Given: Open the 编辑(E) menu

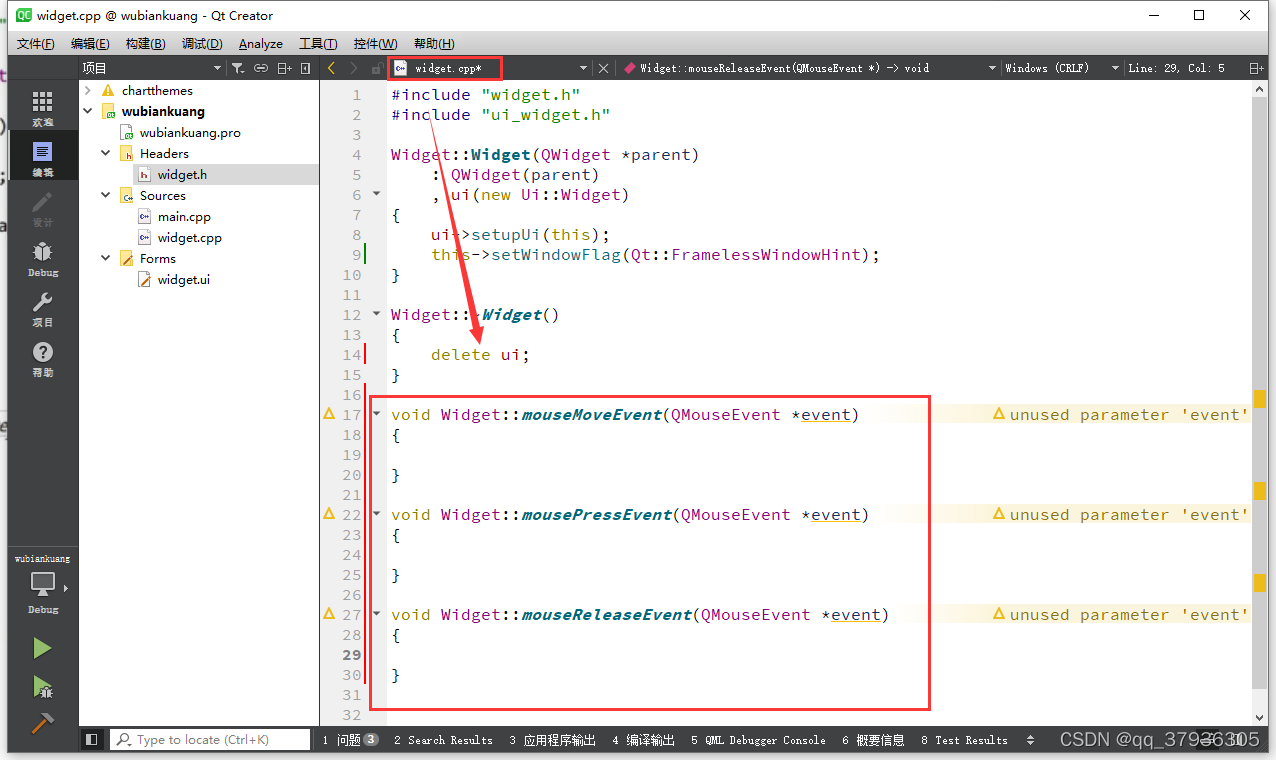Looking at the screenshot, I should 90,44.
